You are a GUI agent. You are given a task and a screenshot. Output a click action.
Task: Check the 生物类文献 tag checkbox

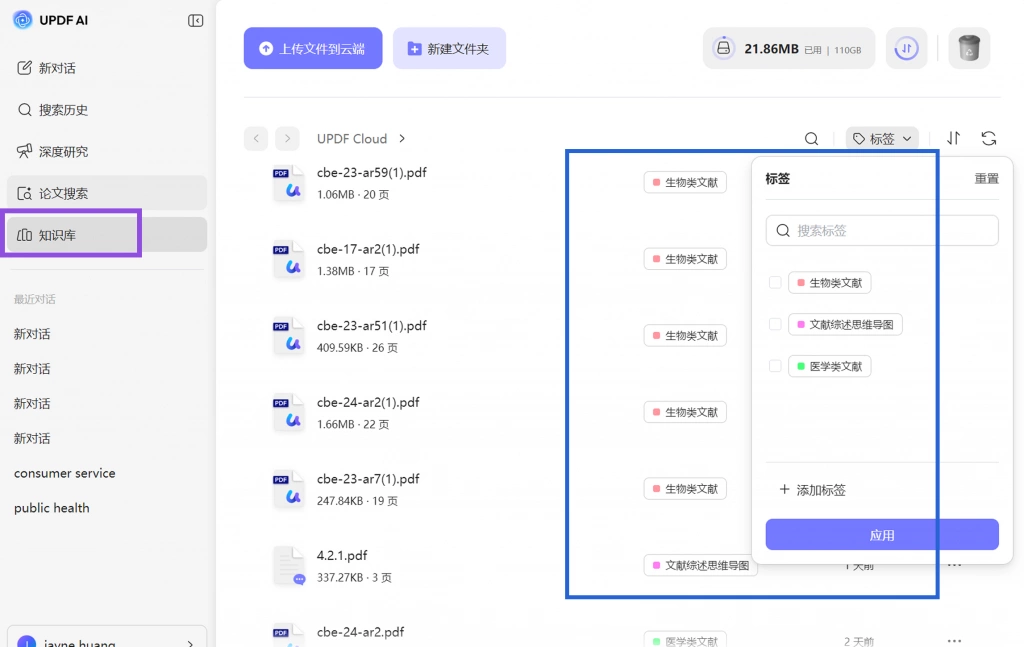[775, 283]
